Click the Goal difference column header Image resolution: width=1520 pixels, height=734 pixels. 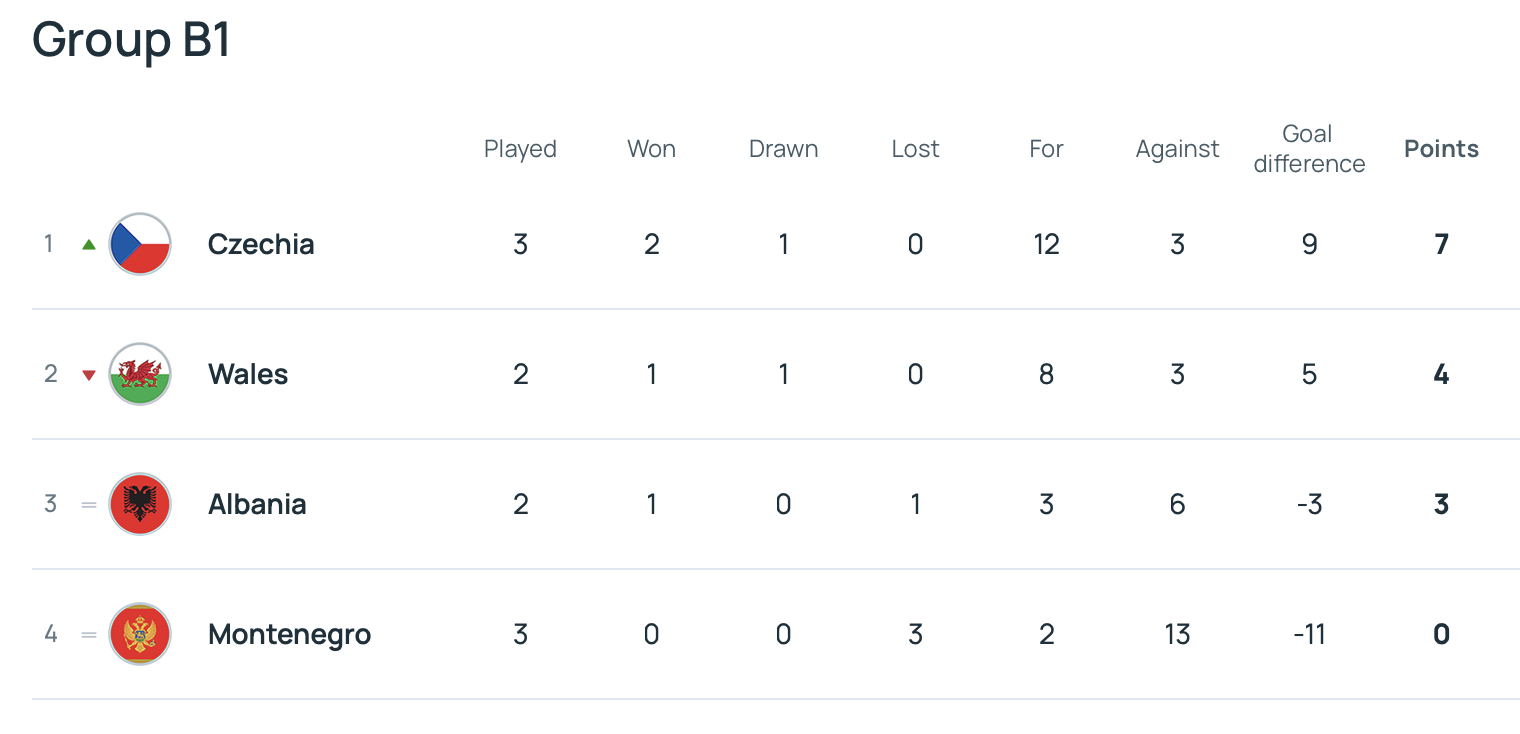click(1309, 149)
